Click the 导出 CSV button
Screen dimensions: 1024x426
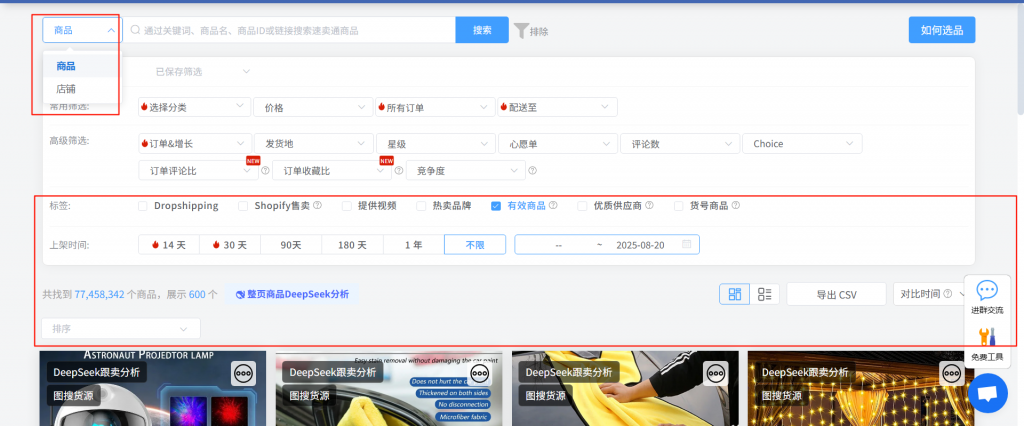point(836,294)
